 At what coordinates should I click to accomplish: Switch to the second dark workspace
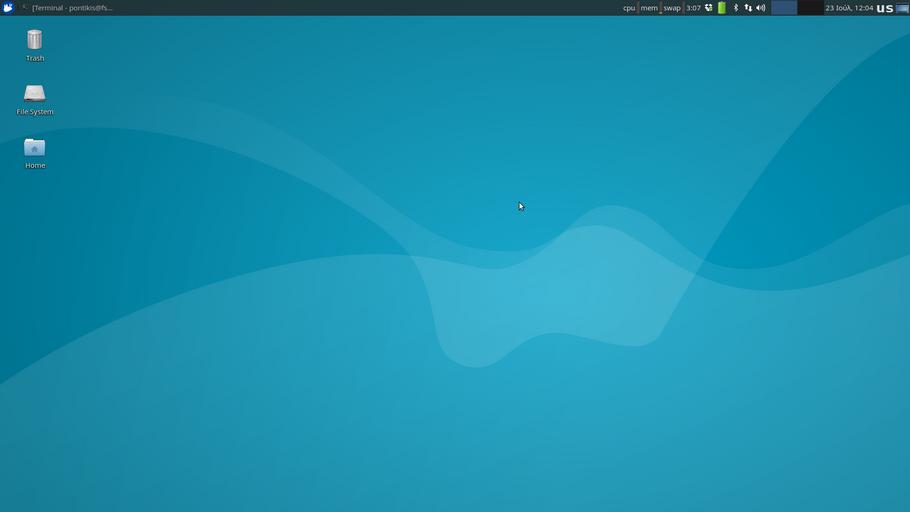click(x=810, y=8)
